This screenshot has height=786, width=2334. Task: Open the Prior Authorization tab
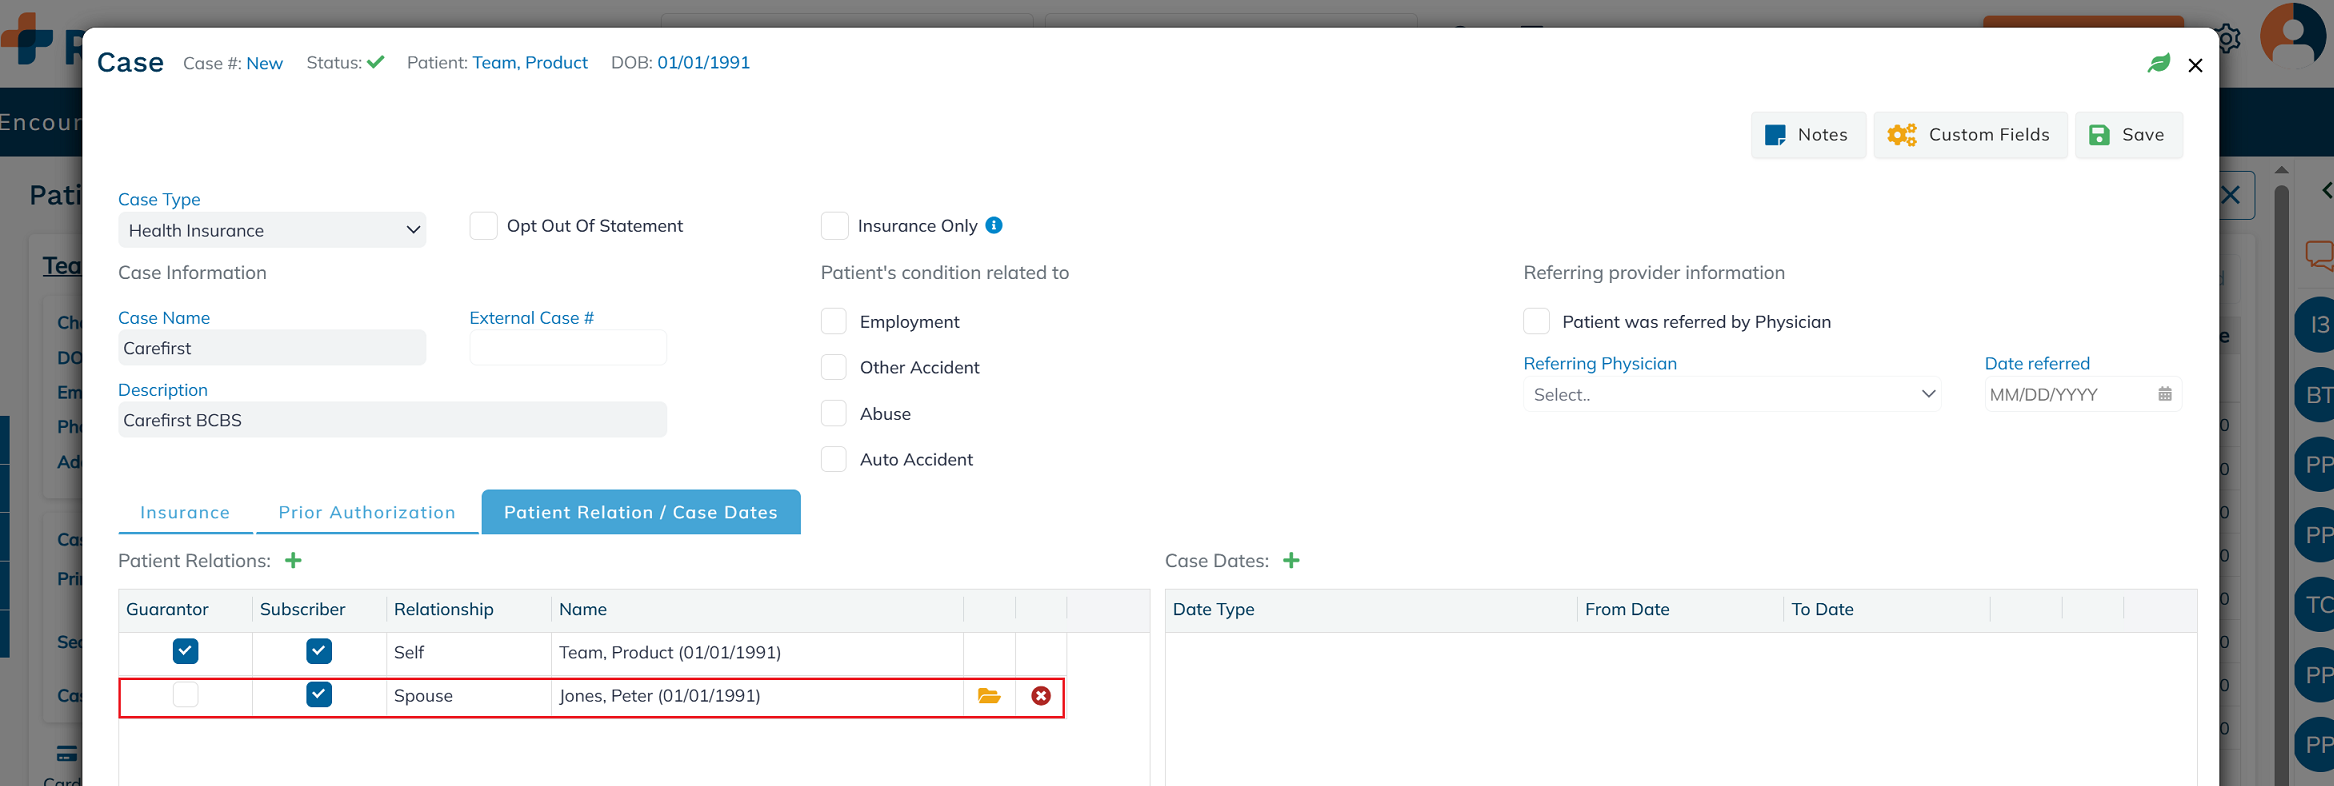point(367,513)
